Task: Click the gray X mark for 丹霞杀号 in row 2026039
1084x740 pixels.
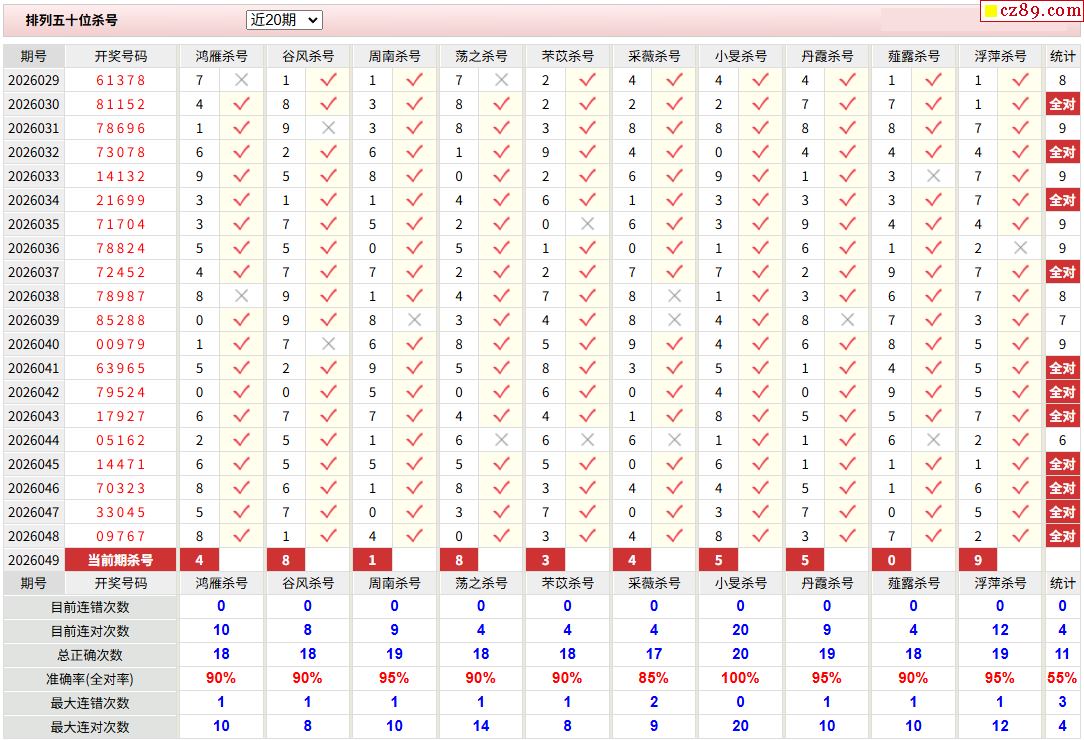Action: coord(848,320)
